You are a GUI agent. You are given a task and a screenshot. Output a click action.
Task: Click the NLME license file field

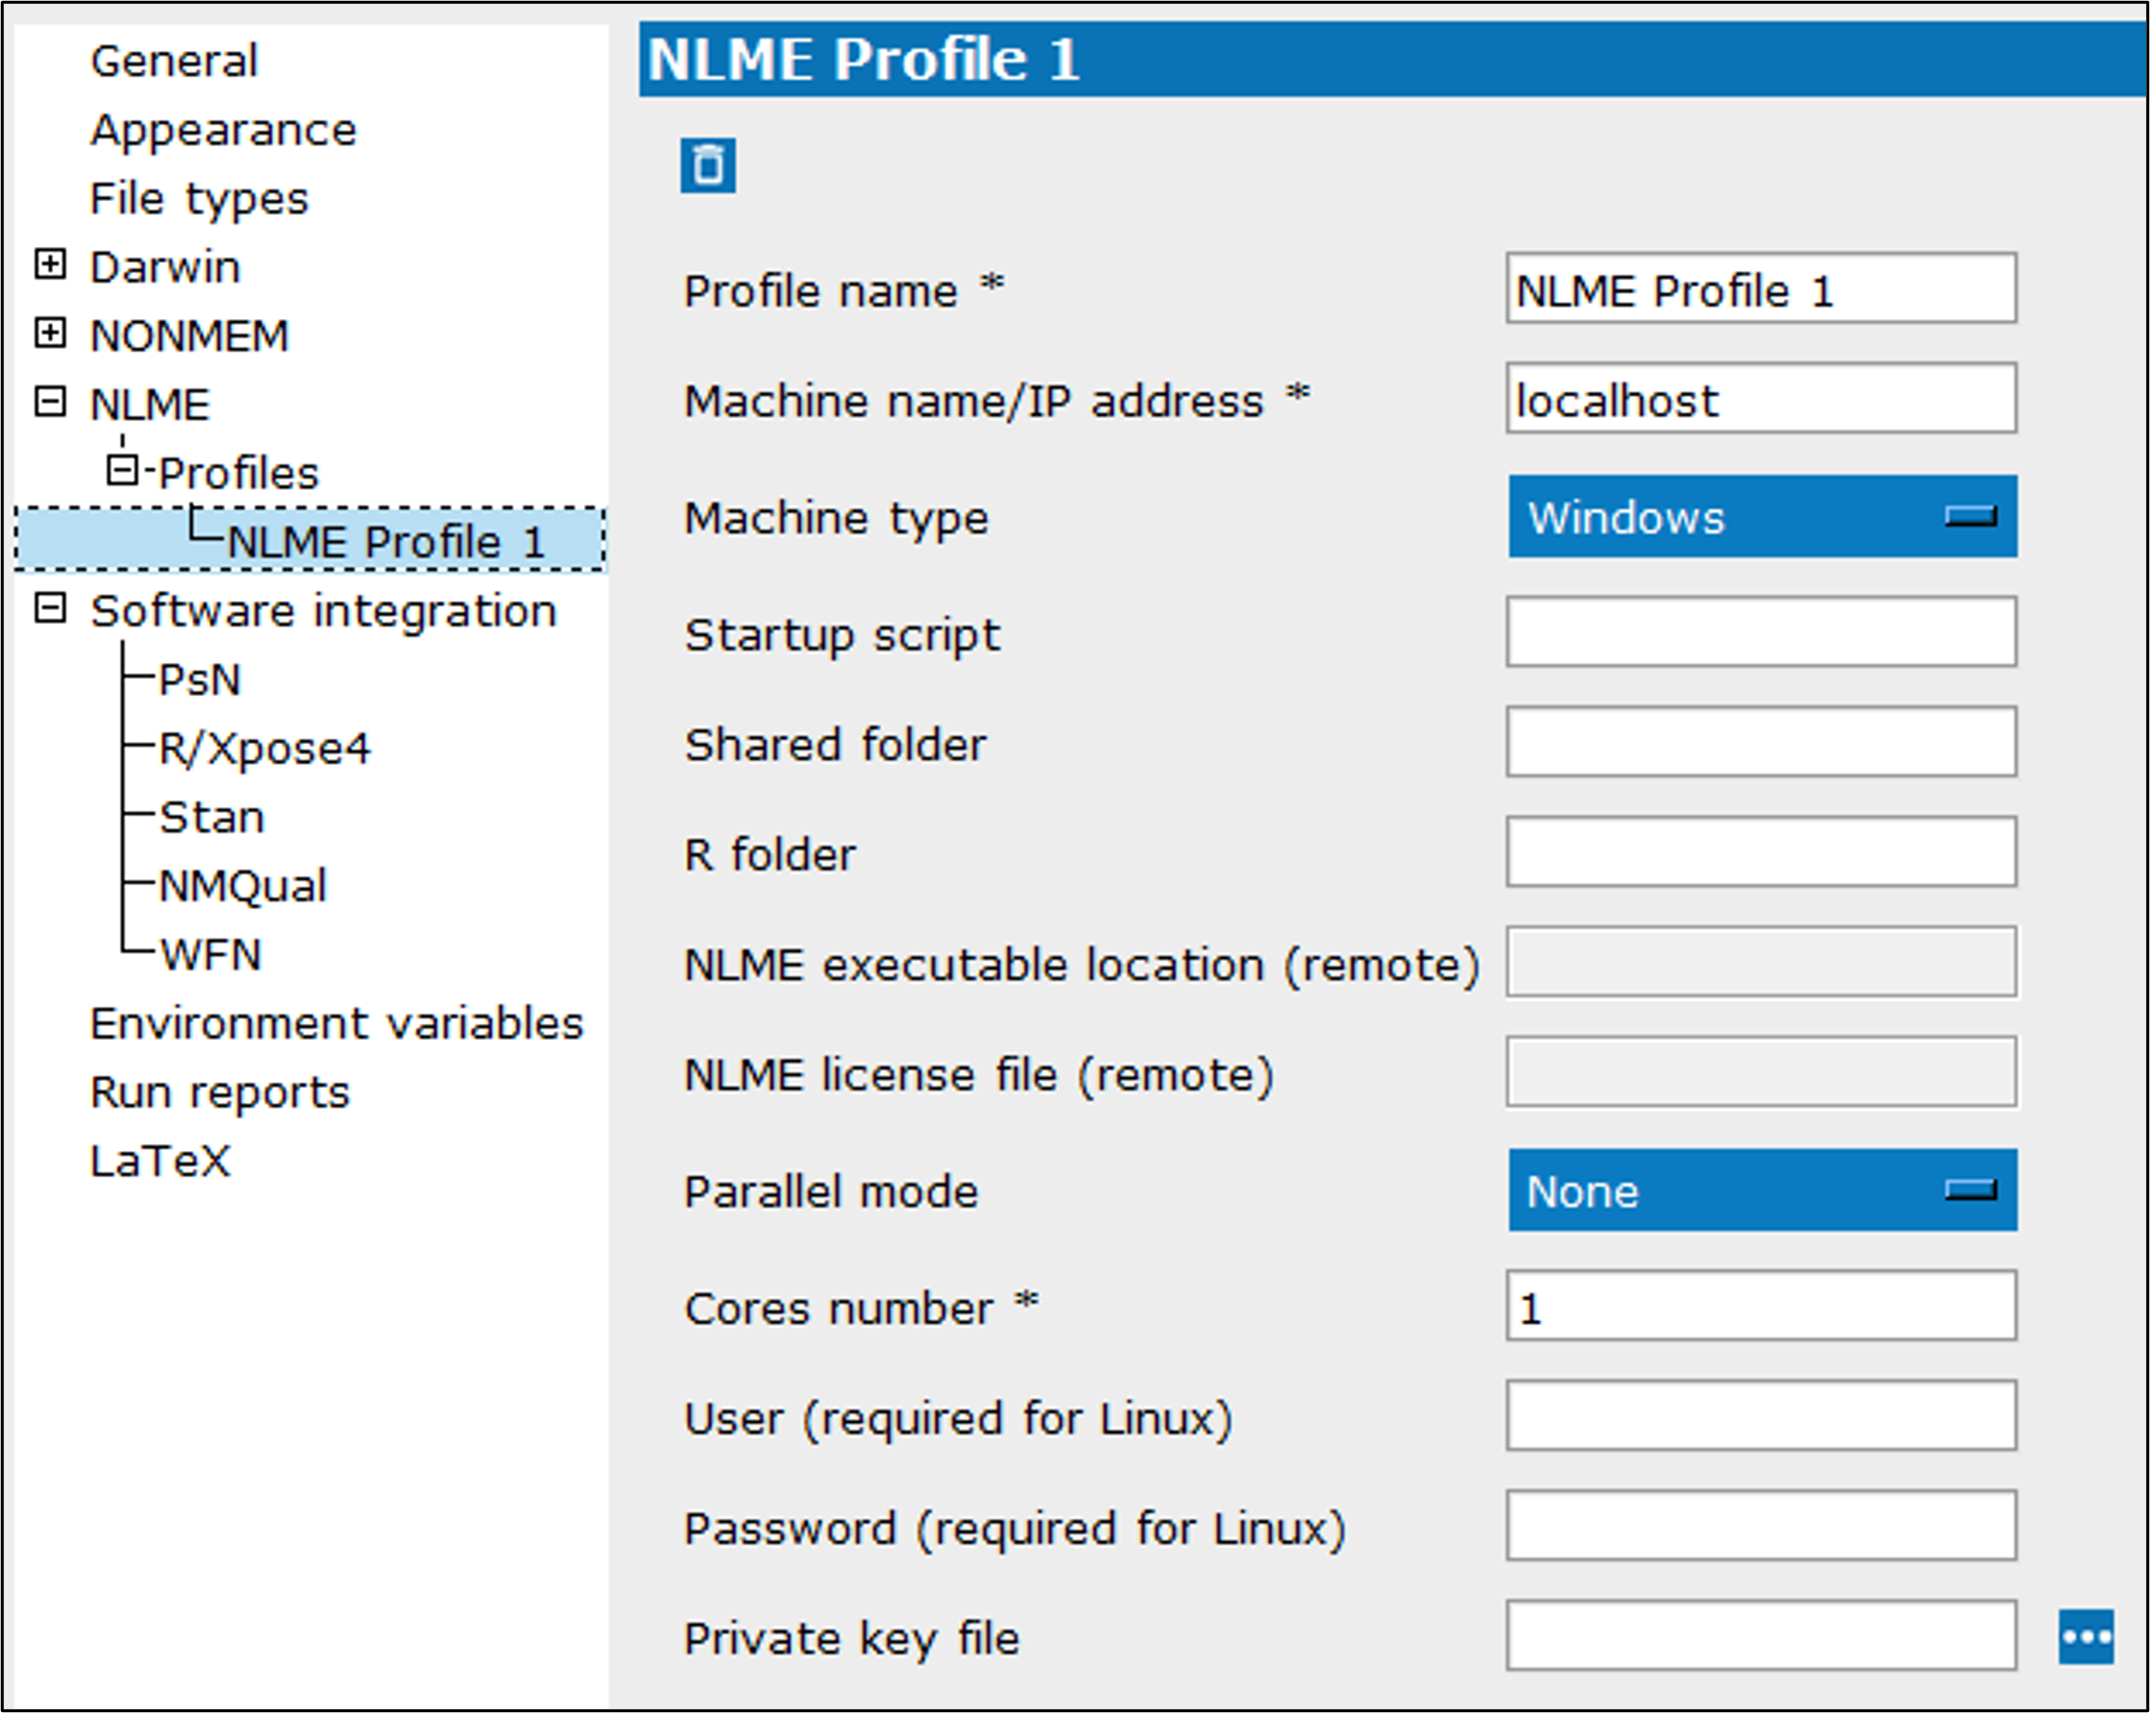pos(1761,1072)
